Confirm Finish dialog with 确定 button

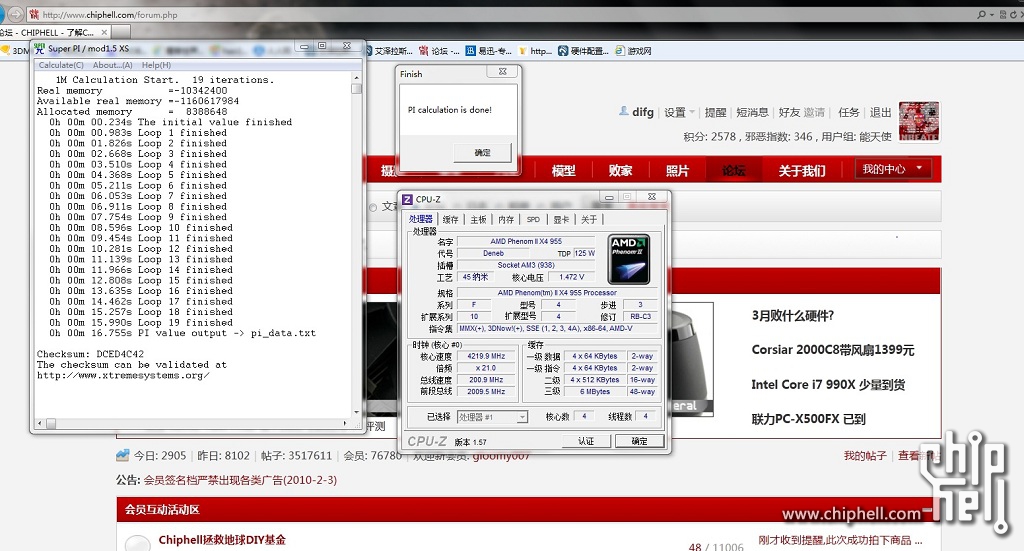pyautogui.click(x=483, y=152)
